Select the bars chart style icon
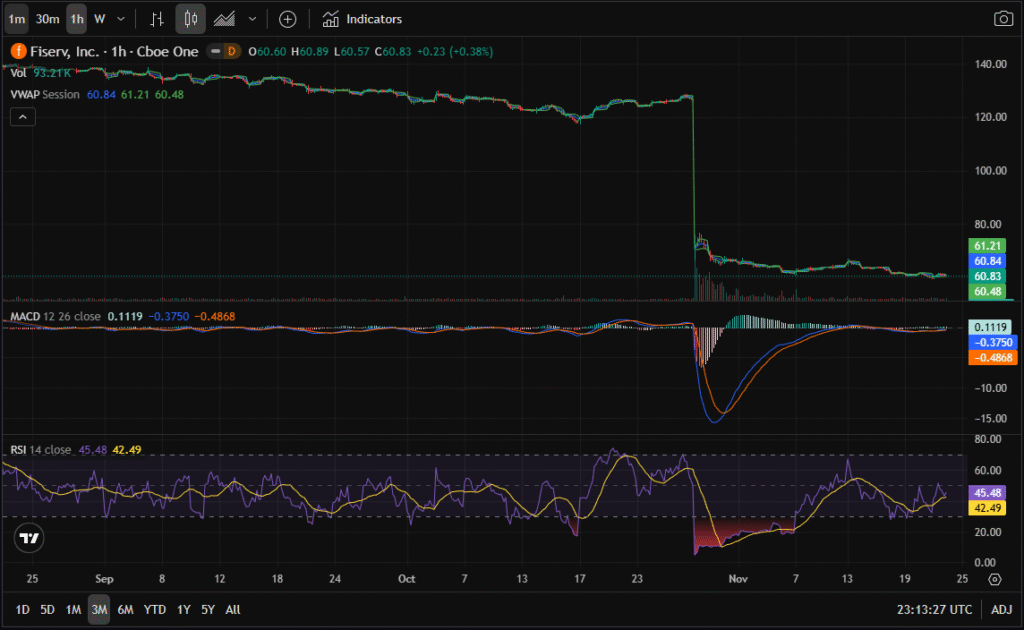Viewport: 1024px width, 630px height. 157,19
